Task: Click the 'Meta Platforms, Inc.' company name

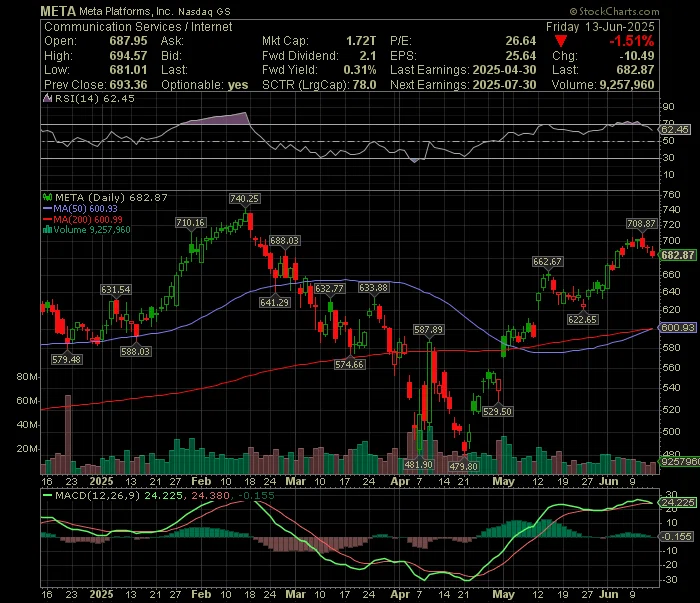Action: click(x=127, y=12)
